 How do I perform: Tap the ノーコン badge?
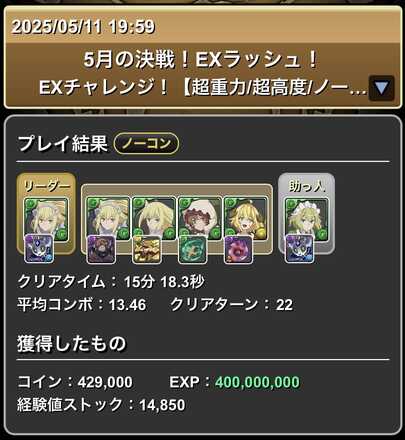tap(146, 144)
